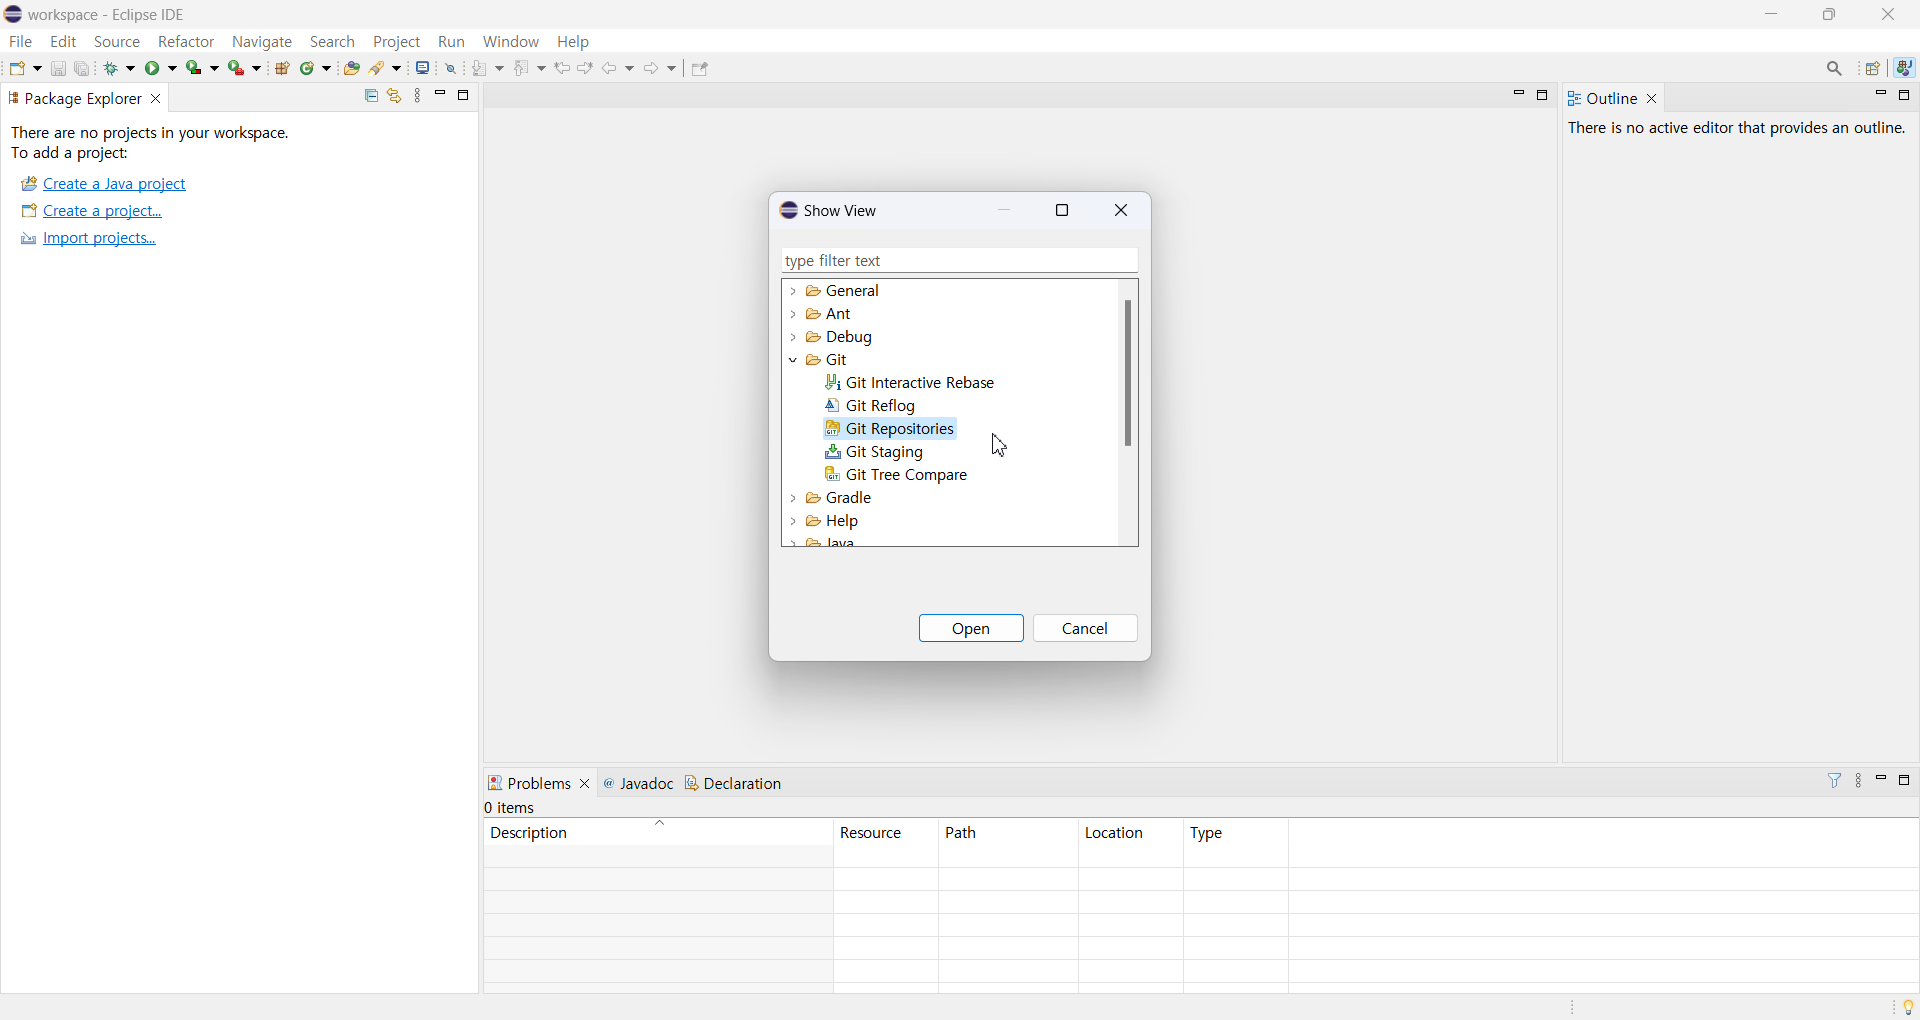Click the Run External Tools icon

tap(237, 69)
